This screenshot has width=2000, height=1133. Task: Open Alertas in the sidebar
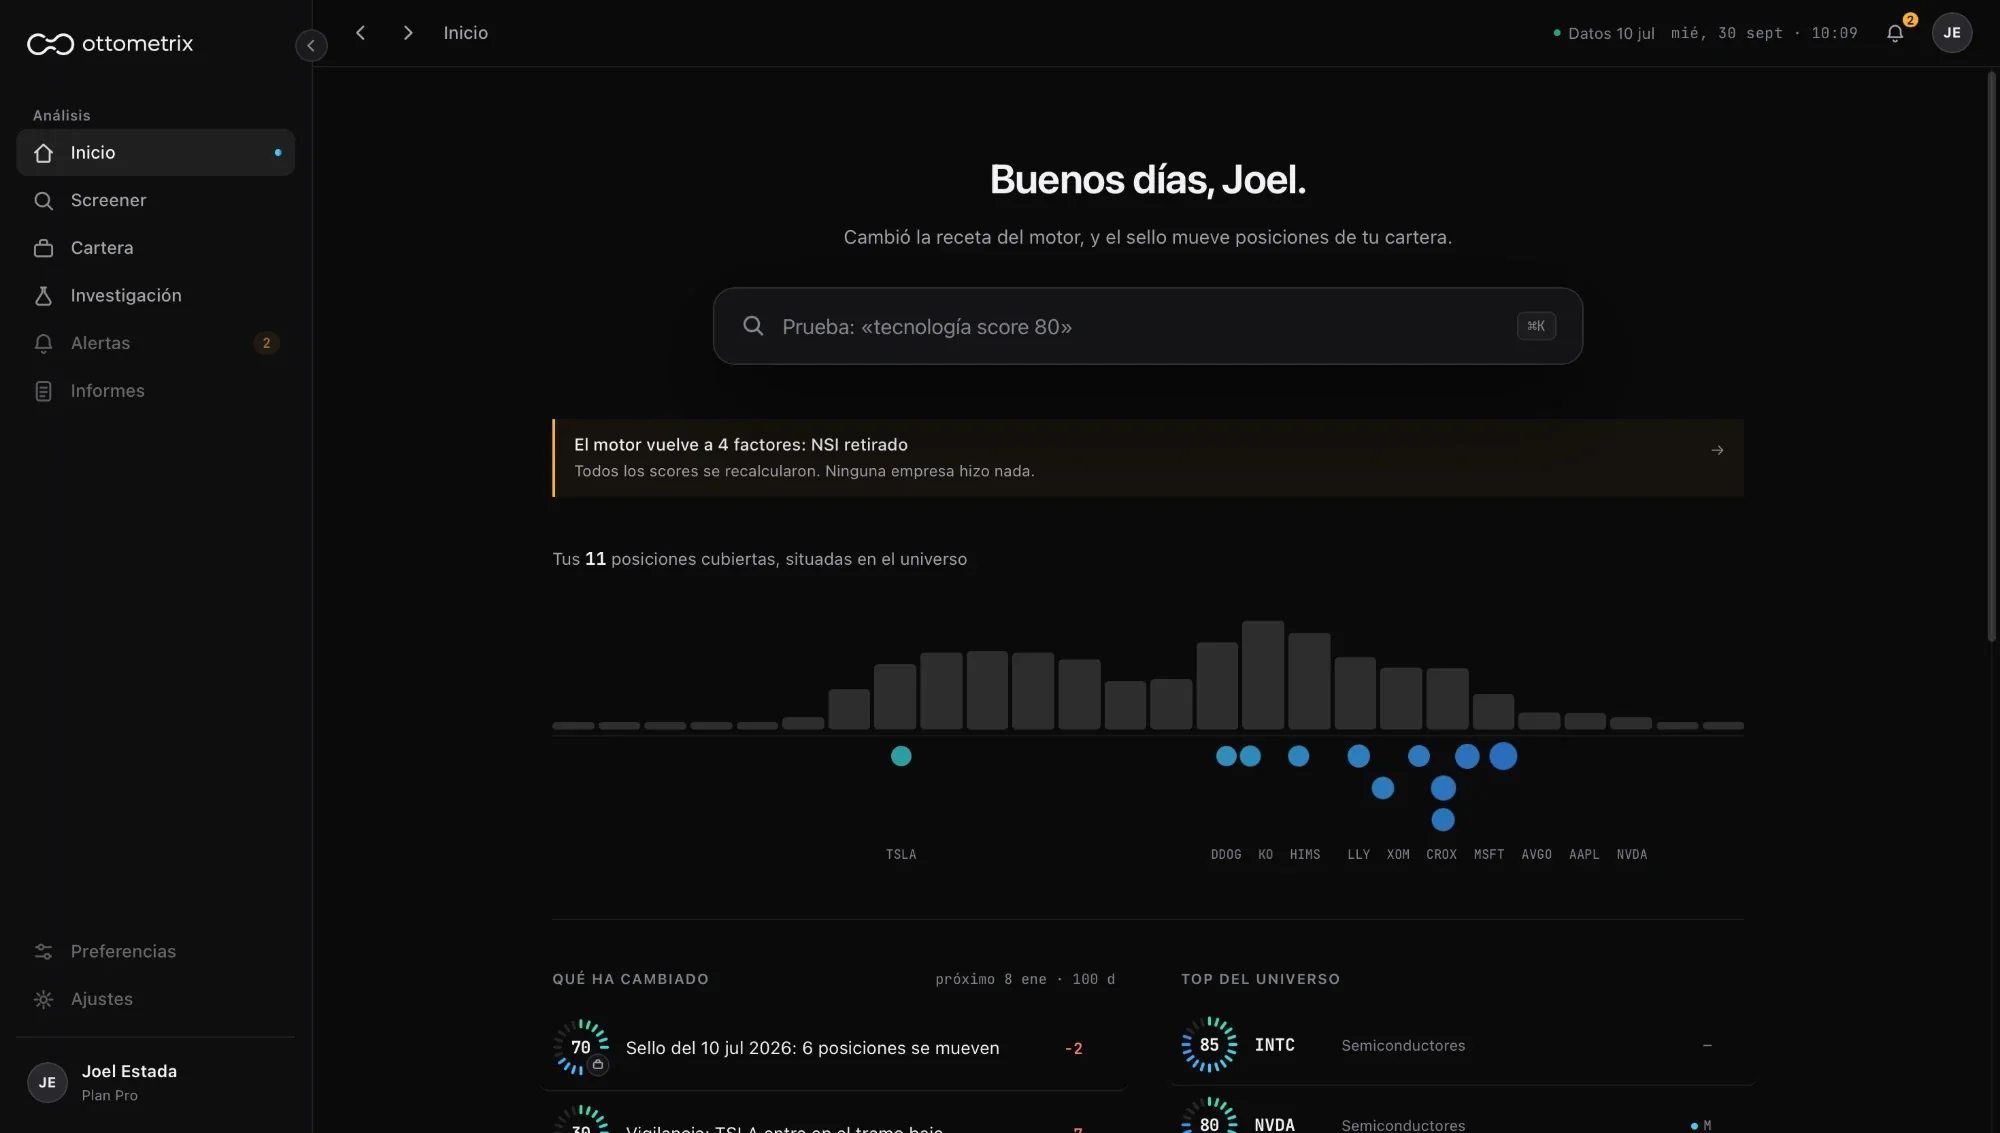(156, 343)
